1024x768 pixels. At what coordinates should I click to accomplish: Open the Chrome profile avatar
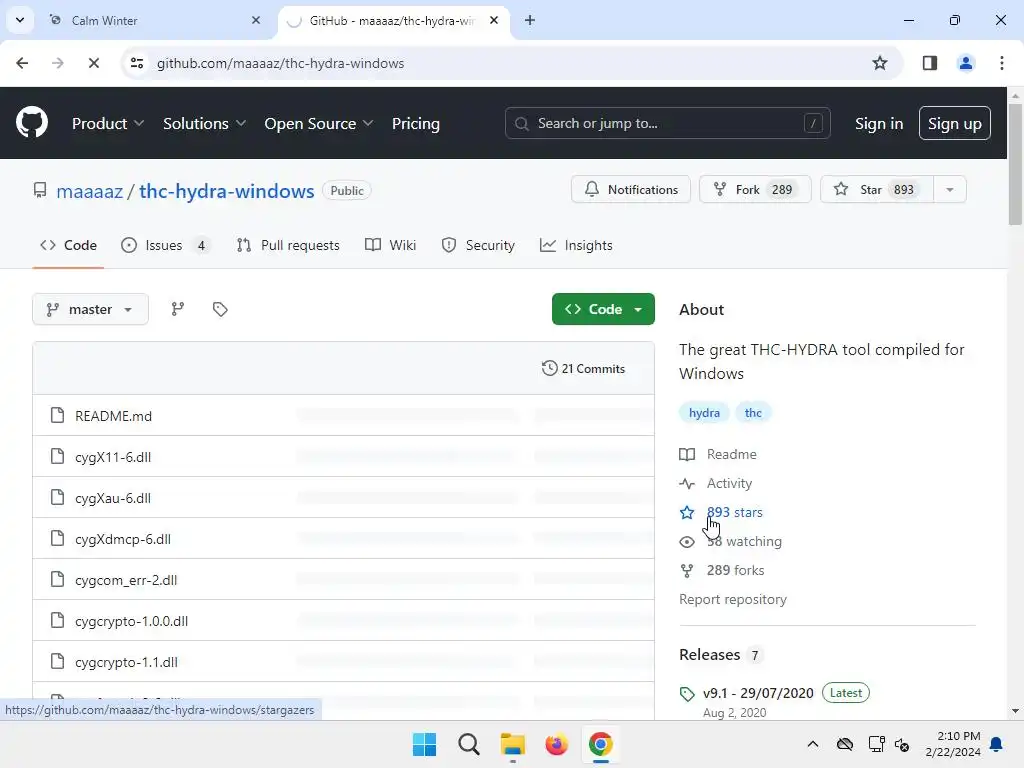(x=965, y=63)
